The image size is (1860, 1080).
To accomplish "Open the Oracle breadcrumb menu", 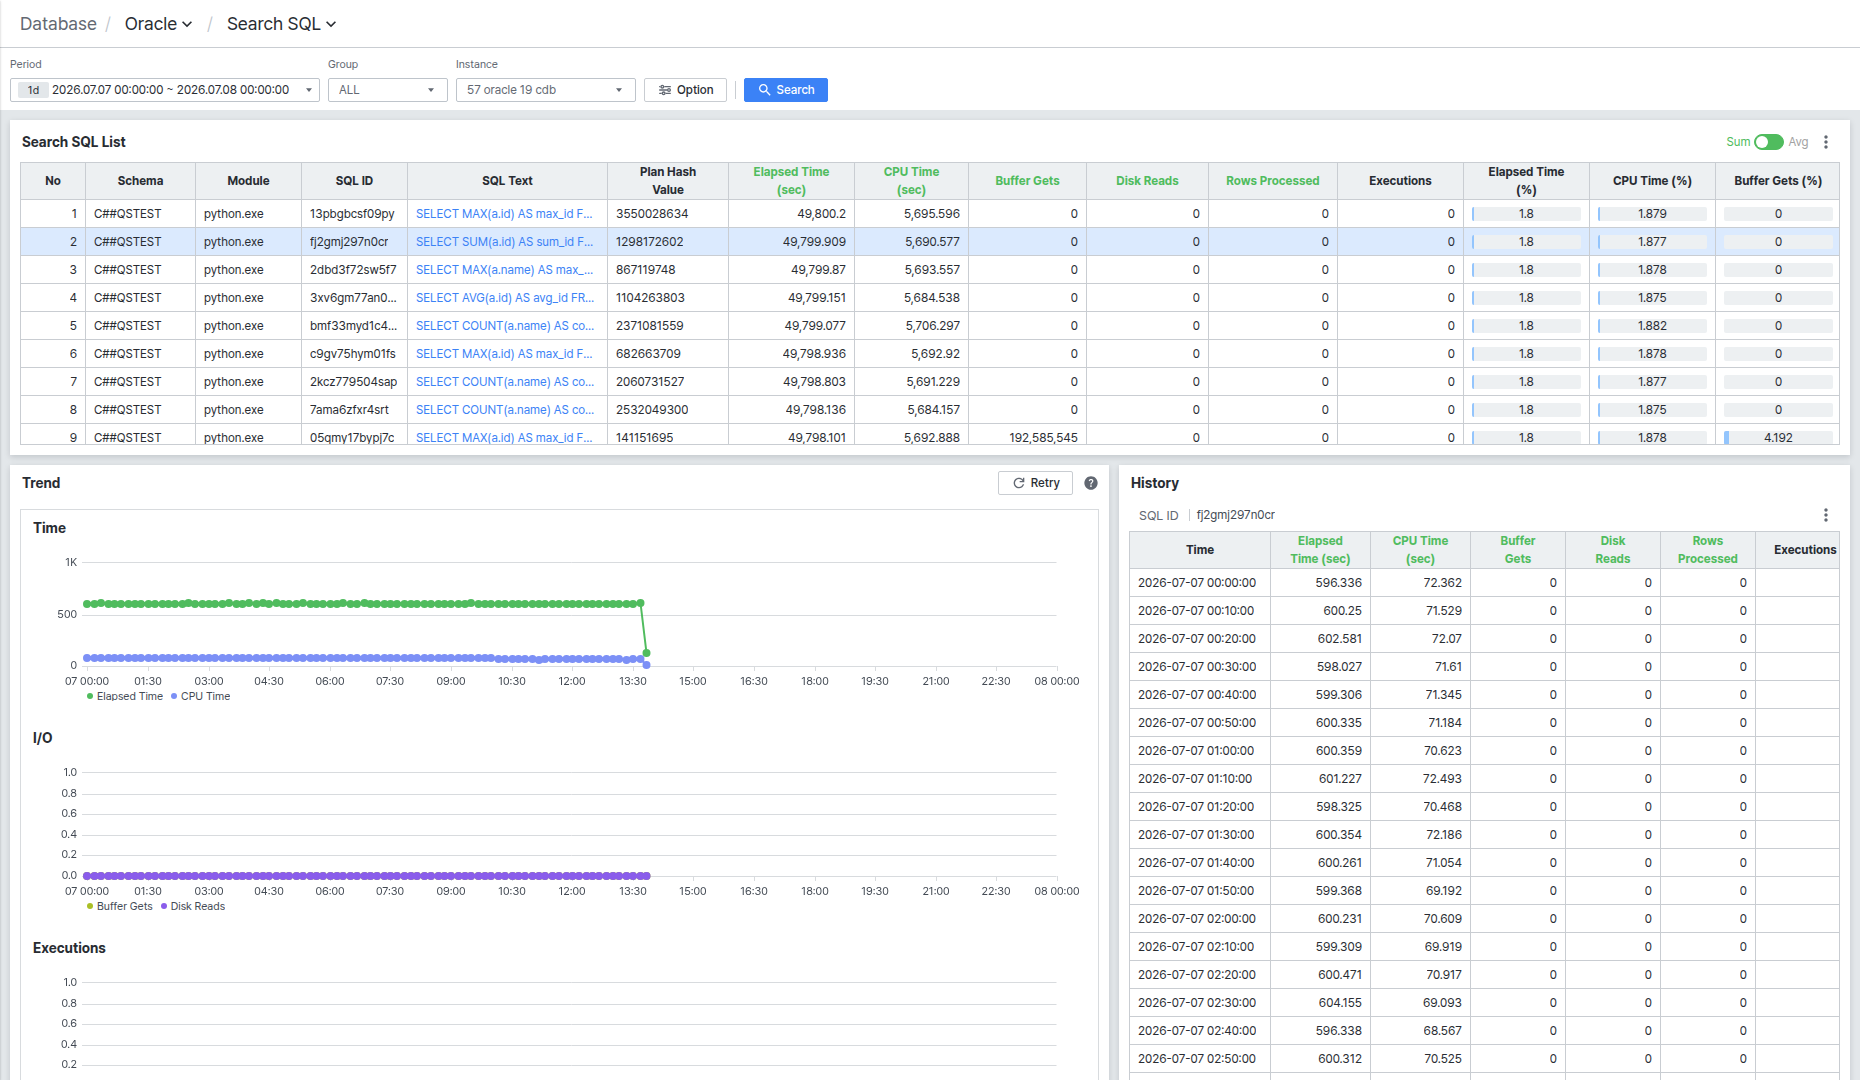I will tap(158, 24).
